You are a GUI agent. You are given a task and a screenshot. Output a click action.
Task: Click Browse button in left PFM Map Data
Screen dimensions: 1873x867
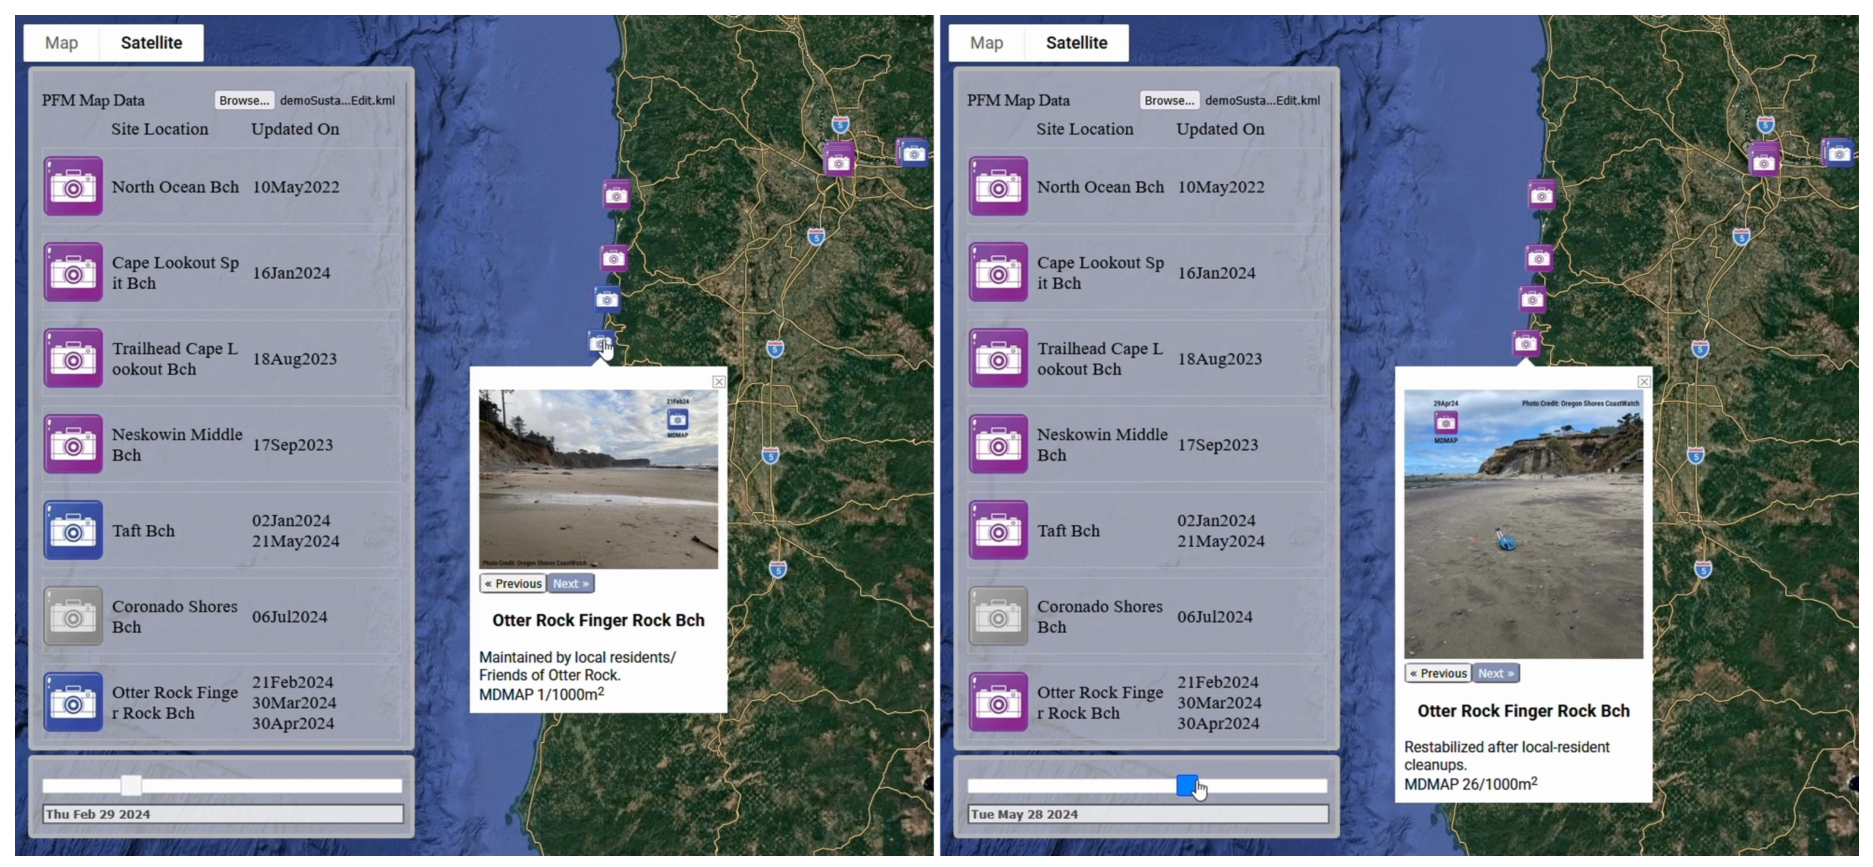(x=244, y=100)
